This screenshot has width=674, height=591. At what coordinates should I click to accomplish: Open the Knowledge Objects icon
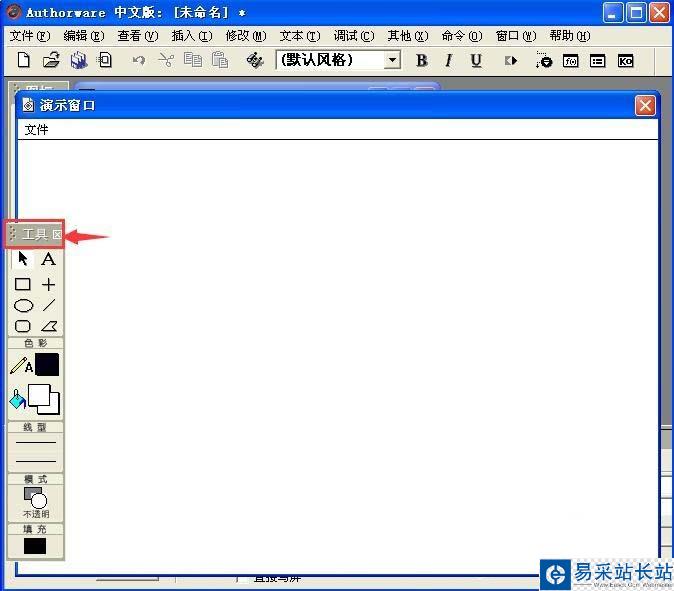pyautogui.click(x=625, y=61)
